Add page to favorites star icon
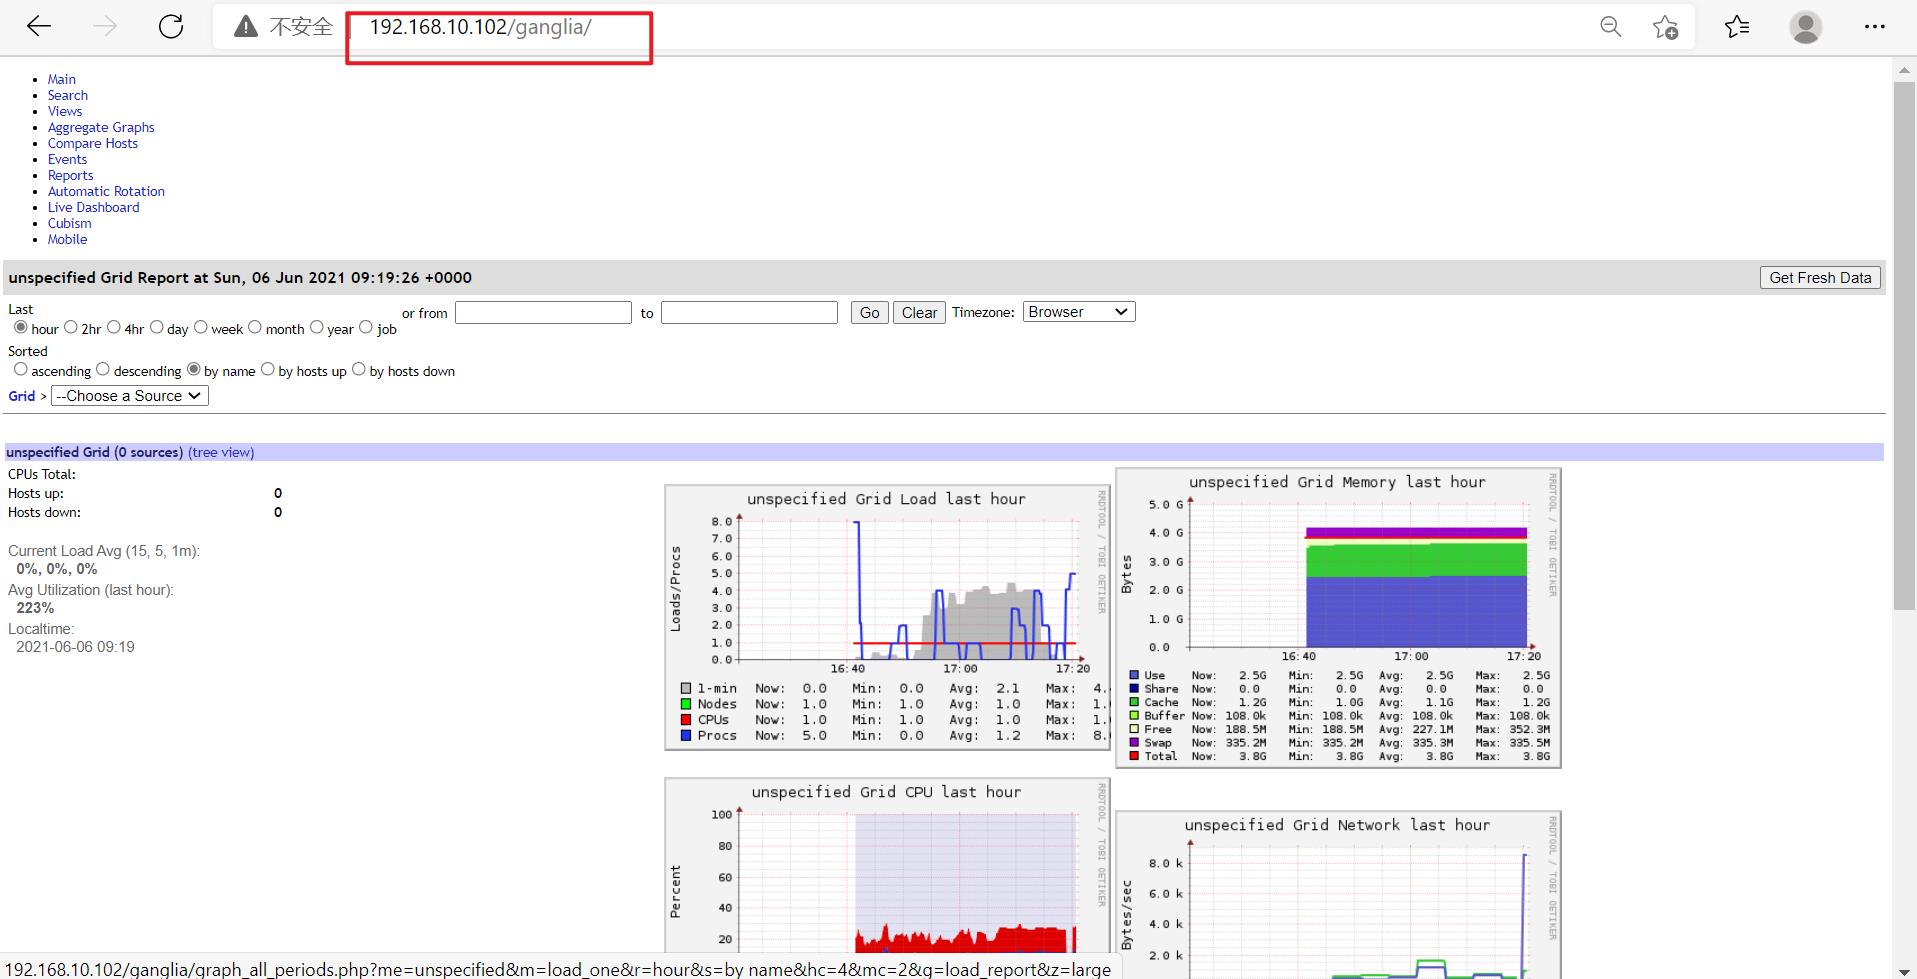 click(1665, 27)
